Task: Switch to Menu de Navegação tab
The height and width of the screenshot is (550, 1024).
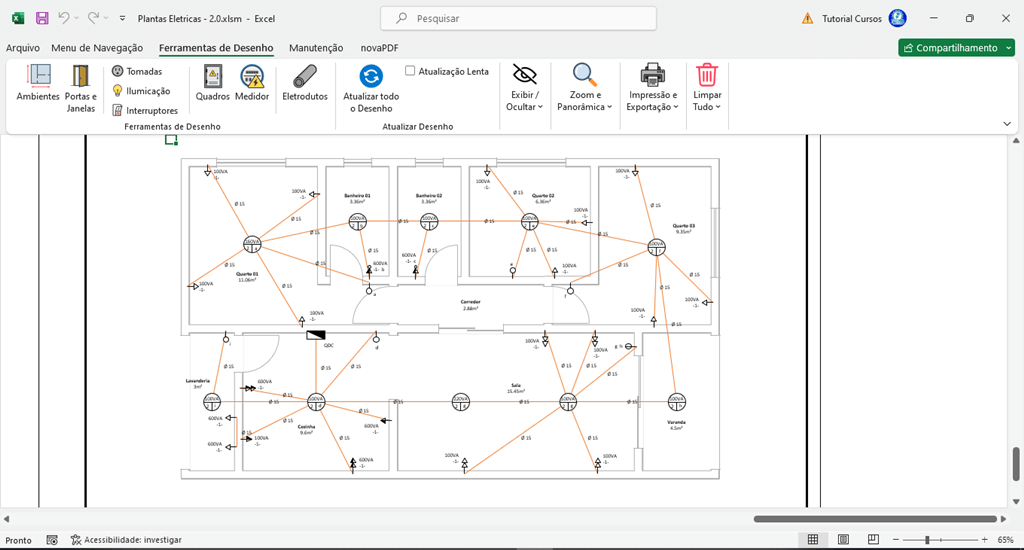Action: click(x=97, y=48)
